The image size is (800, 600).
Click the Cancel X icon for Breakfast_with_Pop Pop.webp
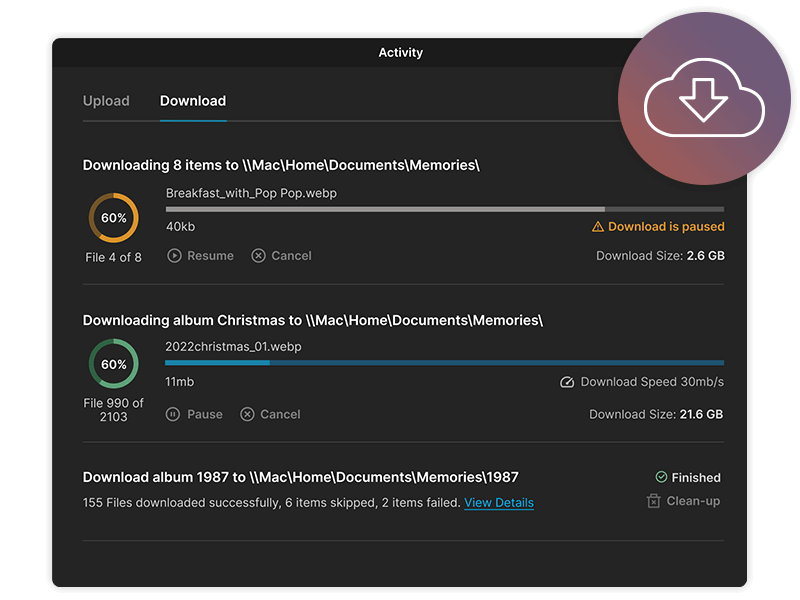(258, 256)
